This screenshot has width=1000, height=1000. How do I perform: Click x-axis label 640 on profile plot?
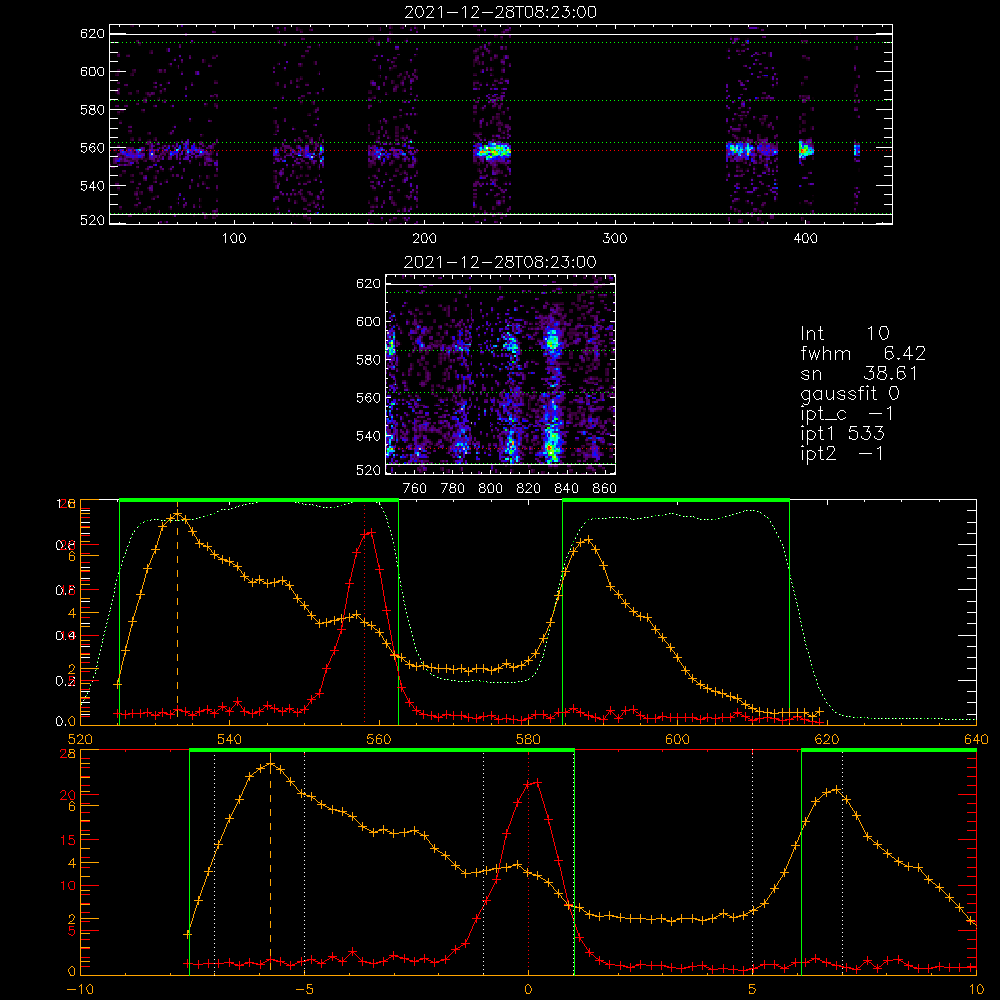tap(976, 739)
